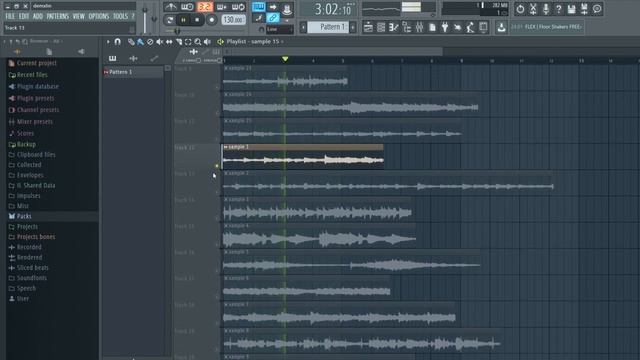Toggle the metronome icon
The width and height of the screenshot is (640, 360).
point(171,7)
